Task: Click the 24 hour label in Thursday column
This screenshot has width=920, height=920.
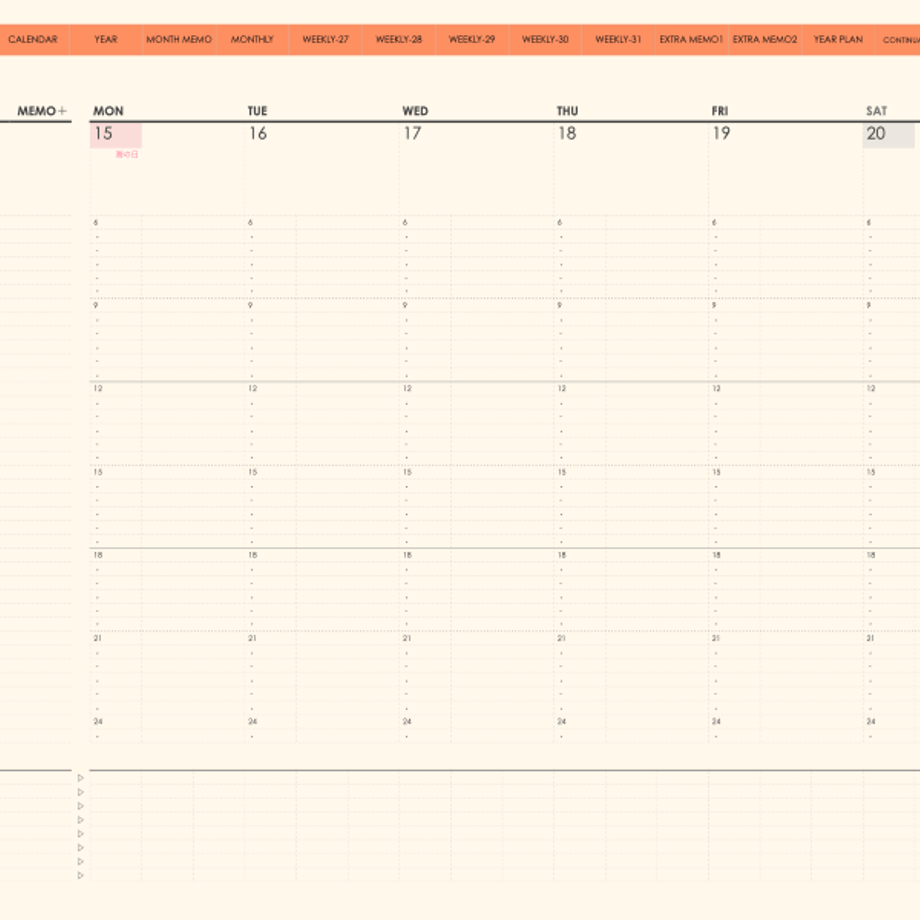Action: pos(562,721)
